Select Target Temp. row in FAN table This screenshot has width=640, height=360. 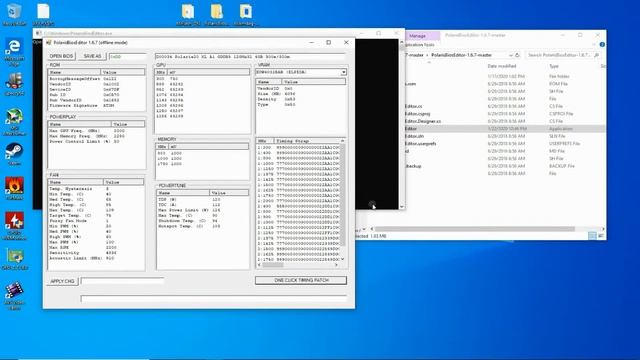(96, 215)
